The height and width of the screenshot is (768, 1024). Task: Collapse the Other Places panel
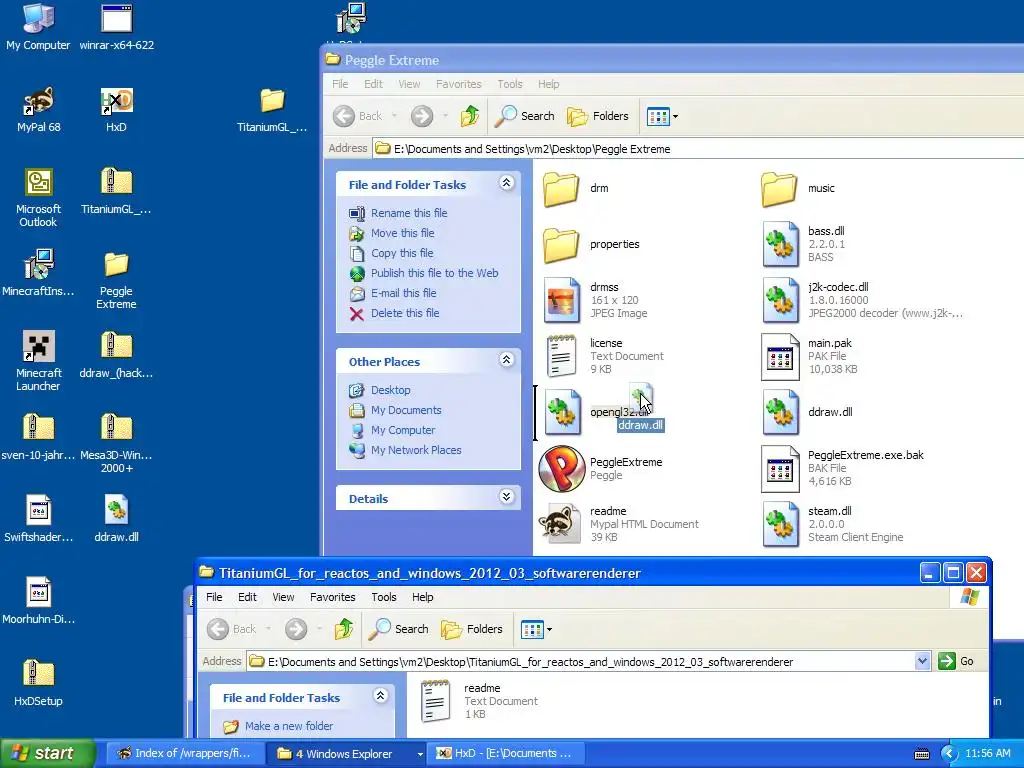(506, 360)
